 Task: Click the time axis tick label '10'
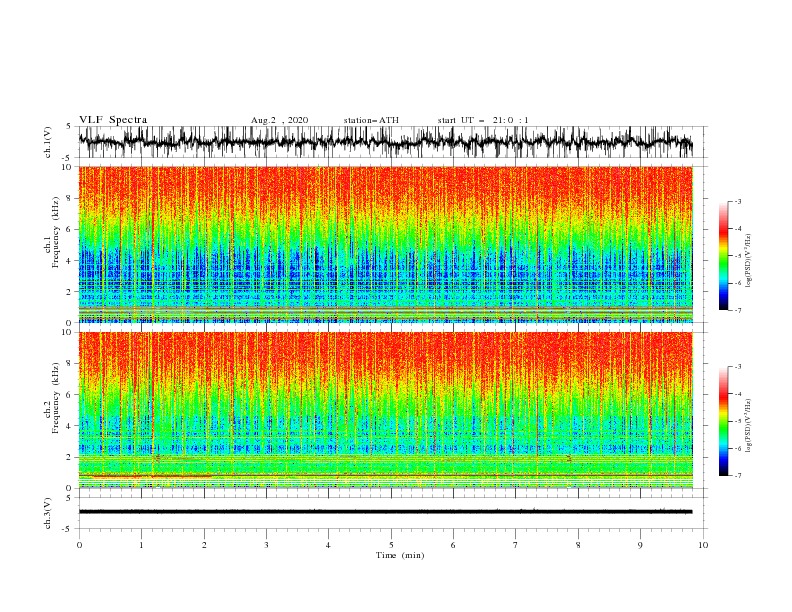[703, 545]
